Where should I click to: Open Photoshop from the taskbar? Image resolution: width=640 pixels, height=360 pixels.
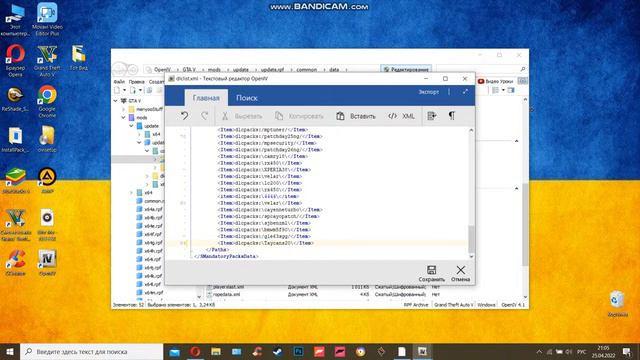(x=298, y=351)
